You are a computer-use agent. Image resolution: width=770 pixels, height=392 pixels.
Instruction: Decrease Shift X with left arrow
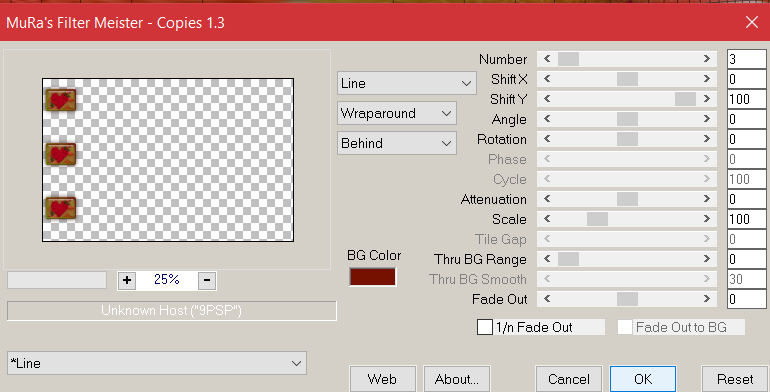[x=547, y=79]
